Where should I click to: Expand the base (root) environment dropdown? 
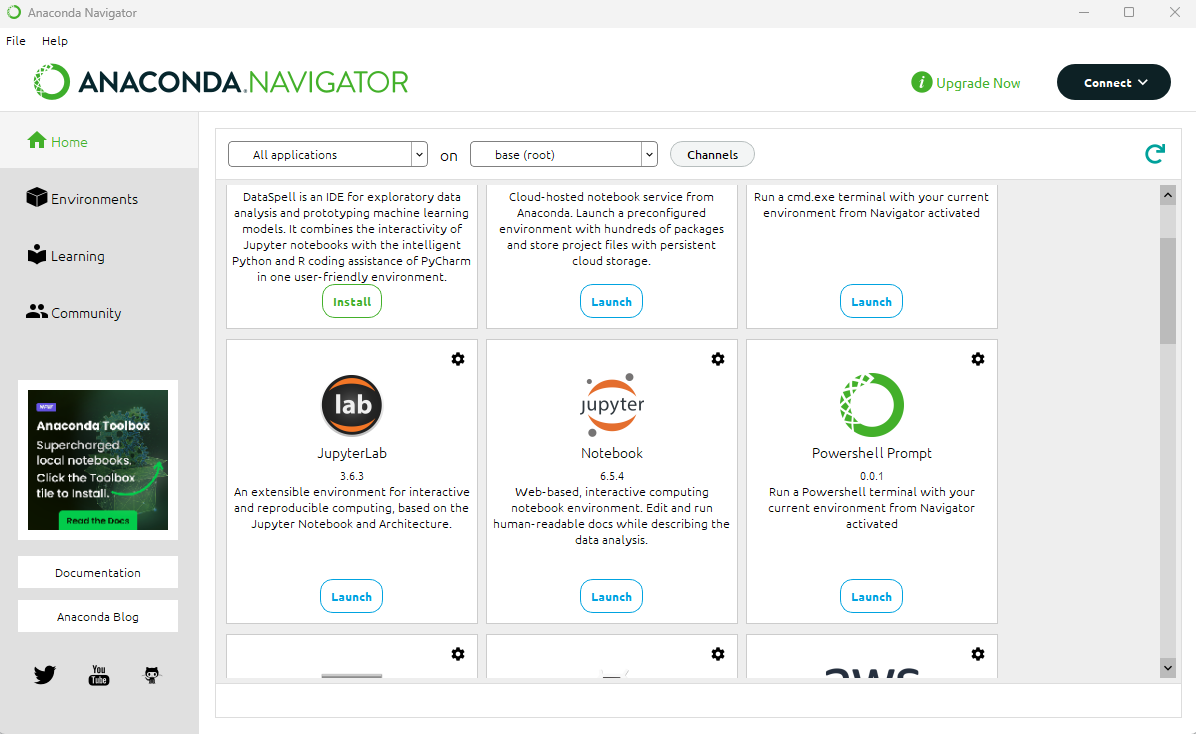(564, 154)
